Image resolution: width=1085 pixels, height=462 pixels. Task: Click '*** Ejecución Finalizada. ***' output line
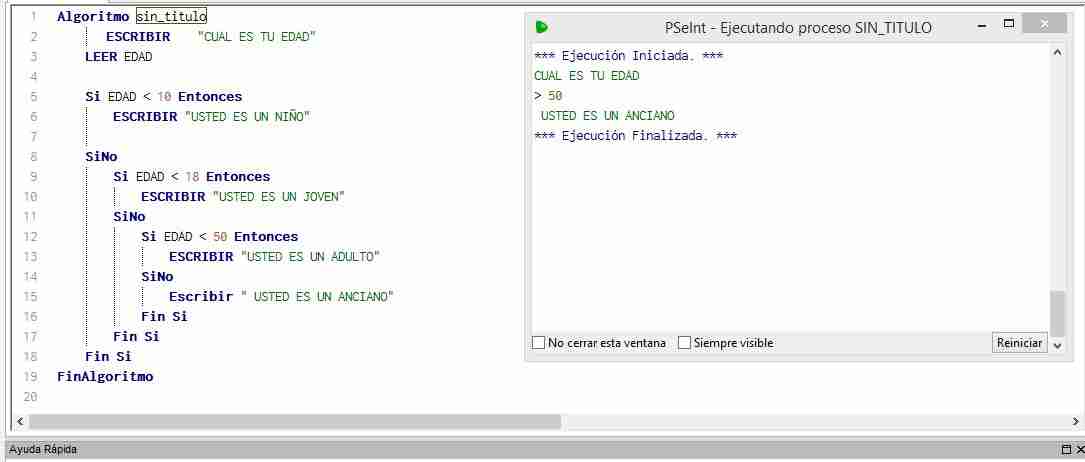pyautogui.click(x=635, y=136)
